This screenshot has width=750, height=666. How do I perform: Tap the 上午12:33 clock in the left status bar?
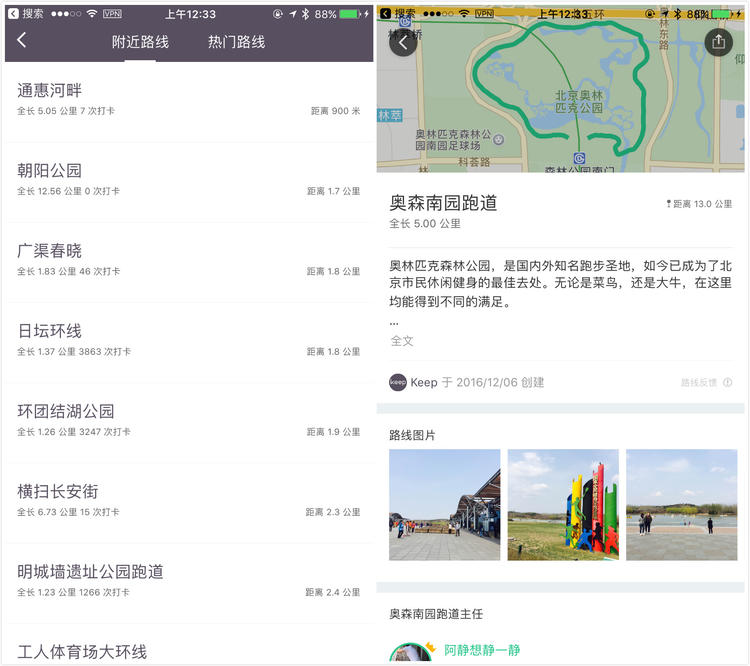[x=190, y=14]
